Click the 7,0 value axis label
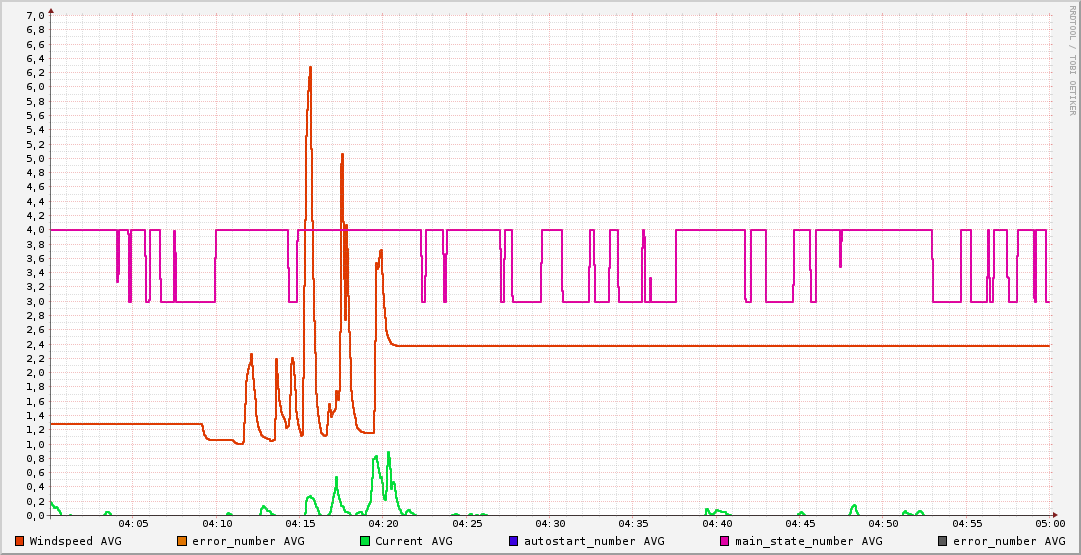Viewport: 1081px width, 555px height. point(35,15)
